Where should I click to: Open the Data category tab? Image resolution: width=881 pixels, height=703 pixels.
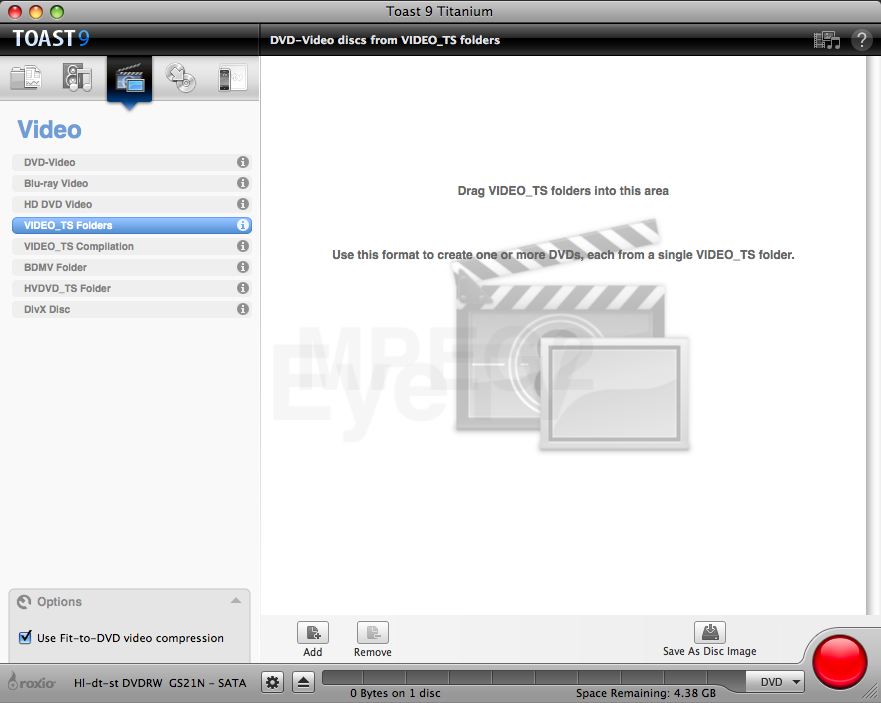[x=26, y=78]
